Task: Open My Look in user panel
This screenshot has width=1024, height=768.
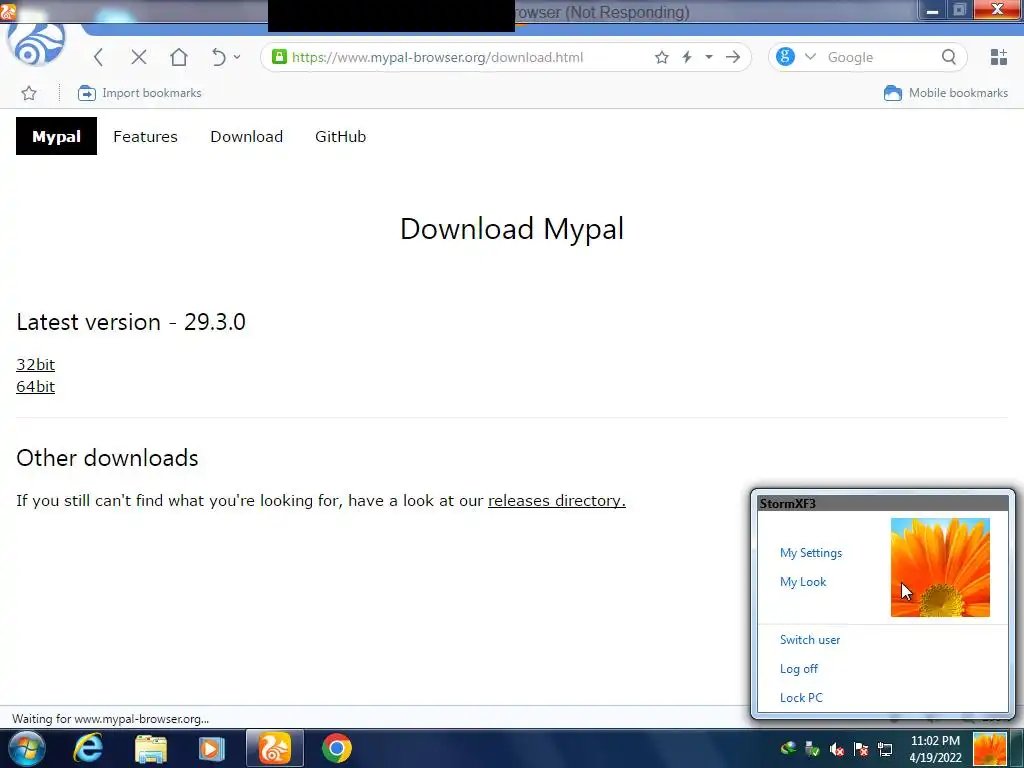Action: click(x=803, y=582)
